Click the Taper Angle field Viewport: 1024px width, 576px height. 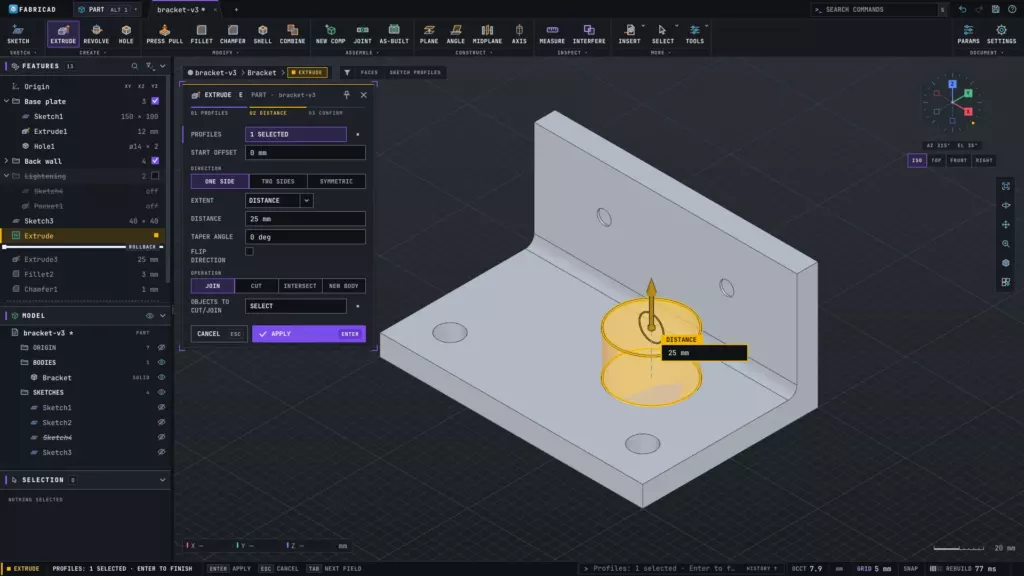point(305,237)
